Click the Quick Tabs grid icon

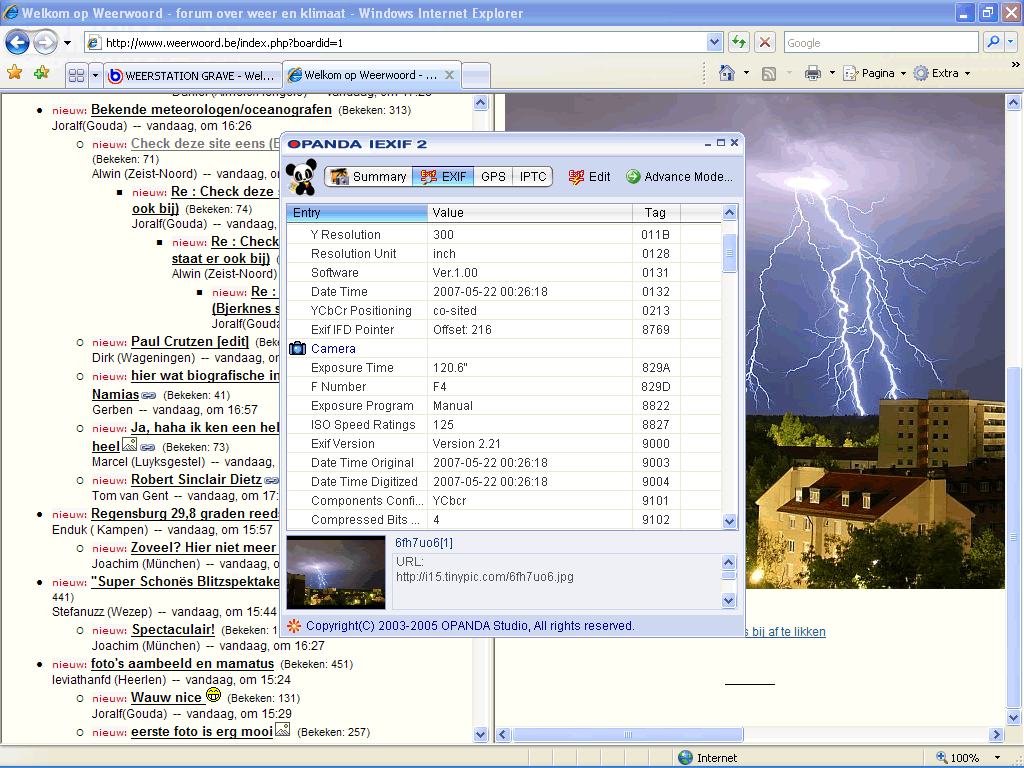tap(76, 76)
